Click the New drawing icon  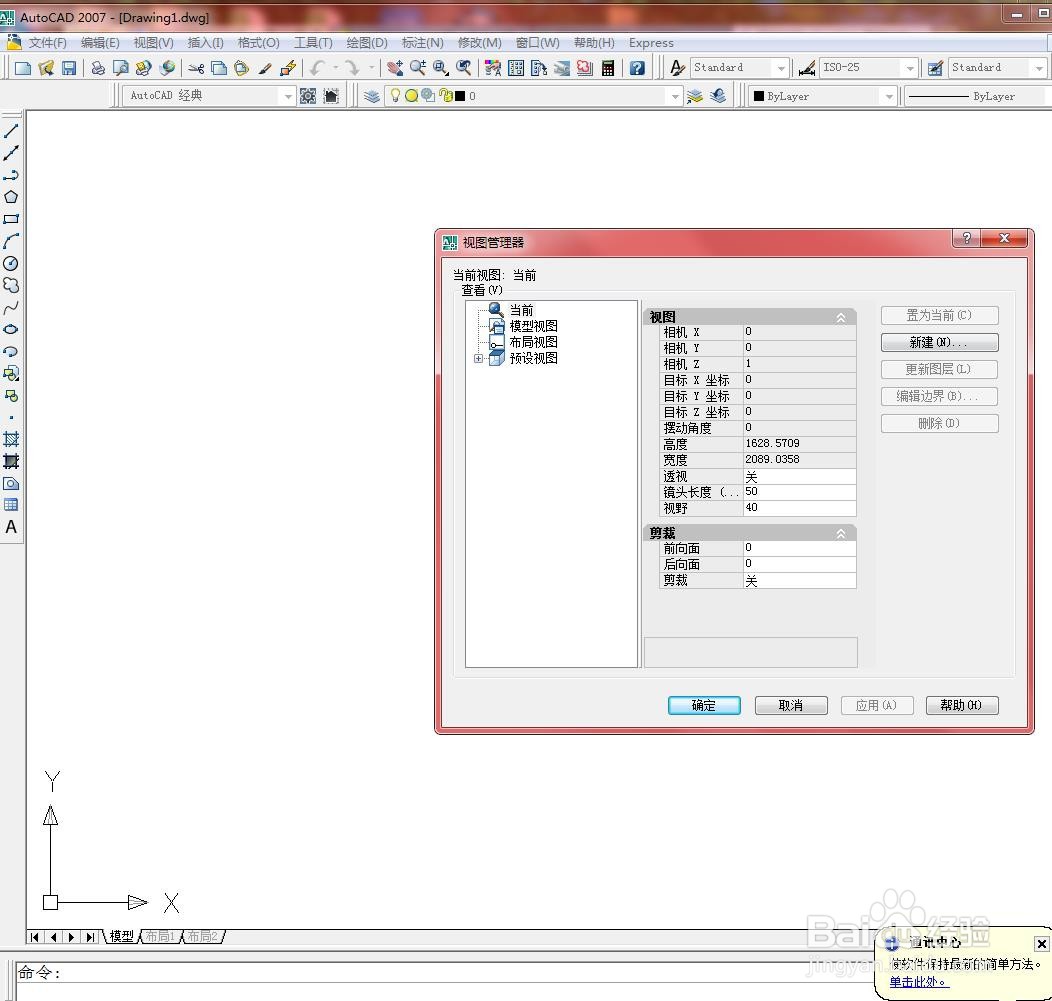23,68
